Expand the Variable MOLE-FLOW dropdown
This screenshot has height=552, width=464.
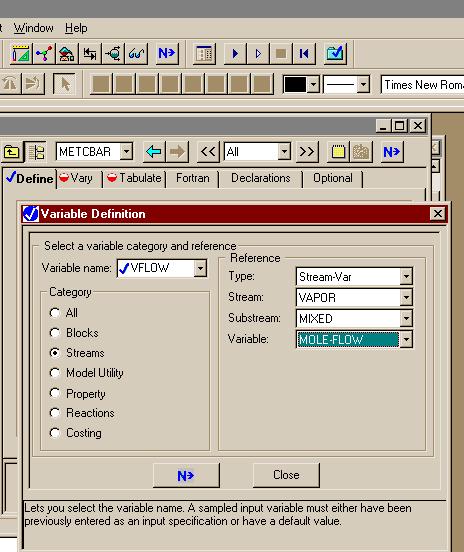coord(406,340)
